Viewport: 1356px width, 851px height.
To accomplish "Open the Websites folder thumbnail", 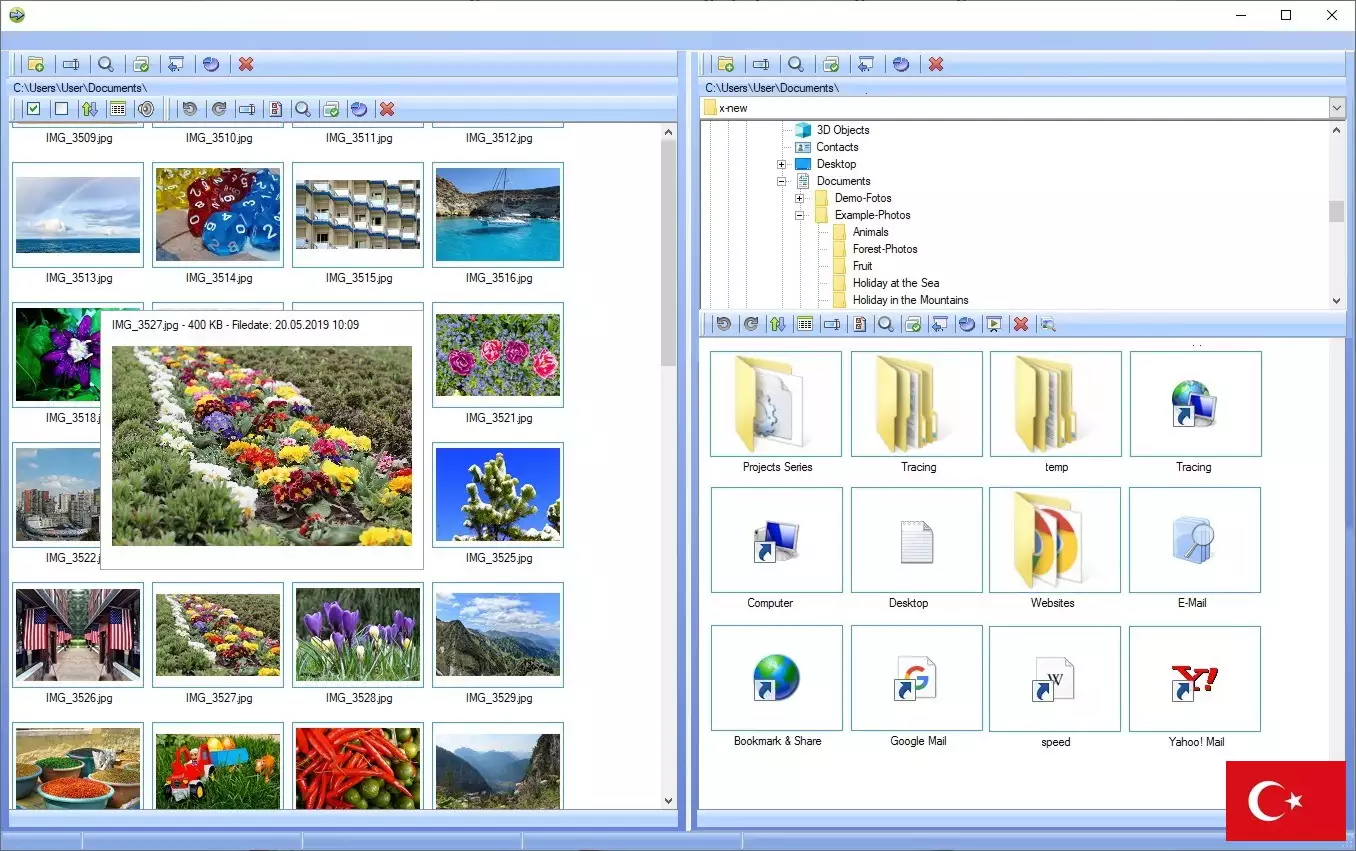I will click(x=1054, y=540).
